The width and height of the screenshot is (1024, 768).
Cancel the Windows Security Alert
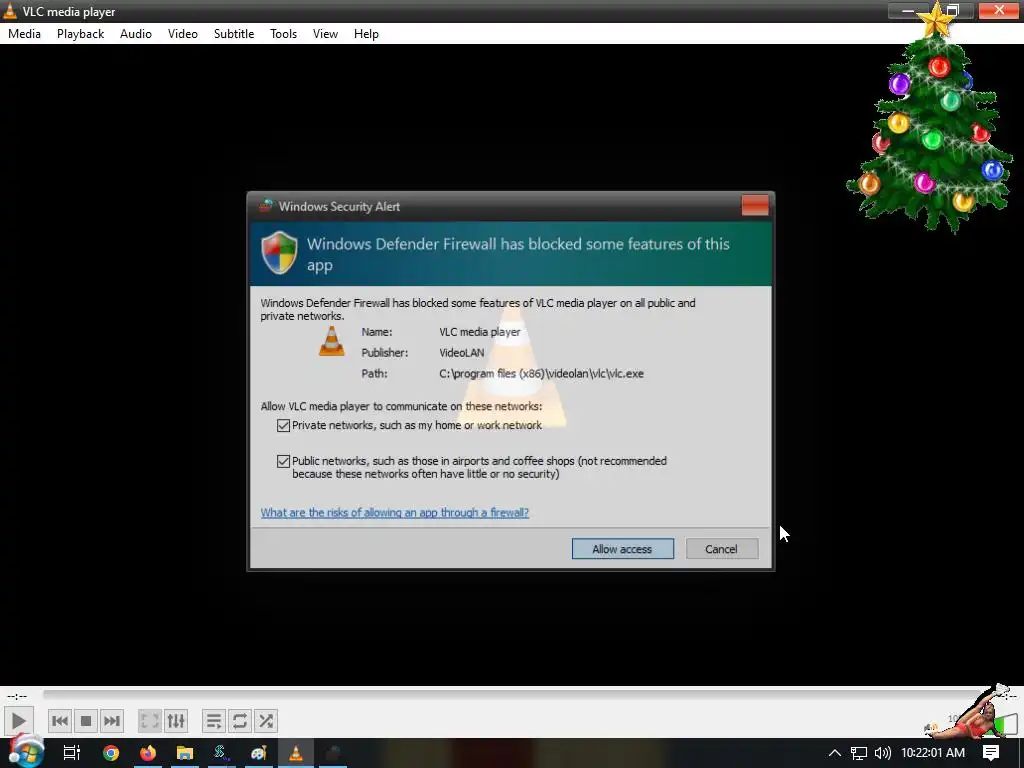tap(722, 549)
